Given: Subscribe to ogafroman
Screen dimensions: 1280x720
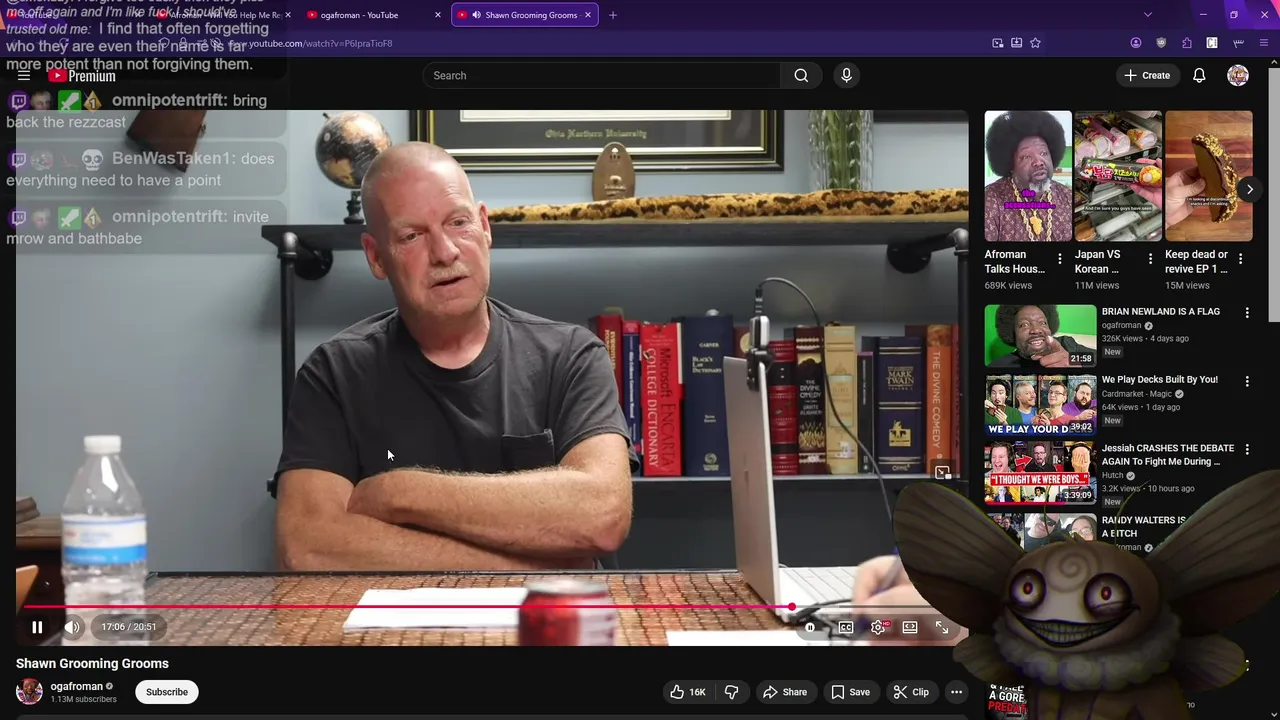Looking at the screenshot, I should (167, 692).
